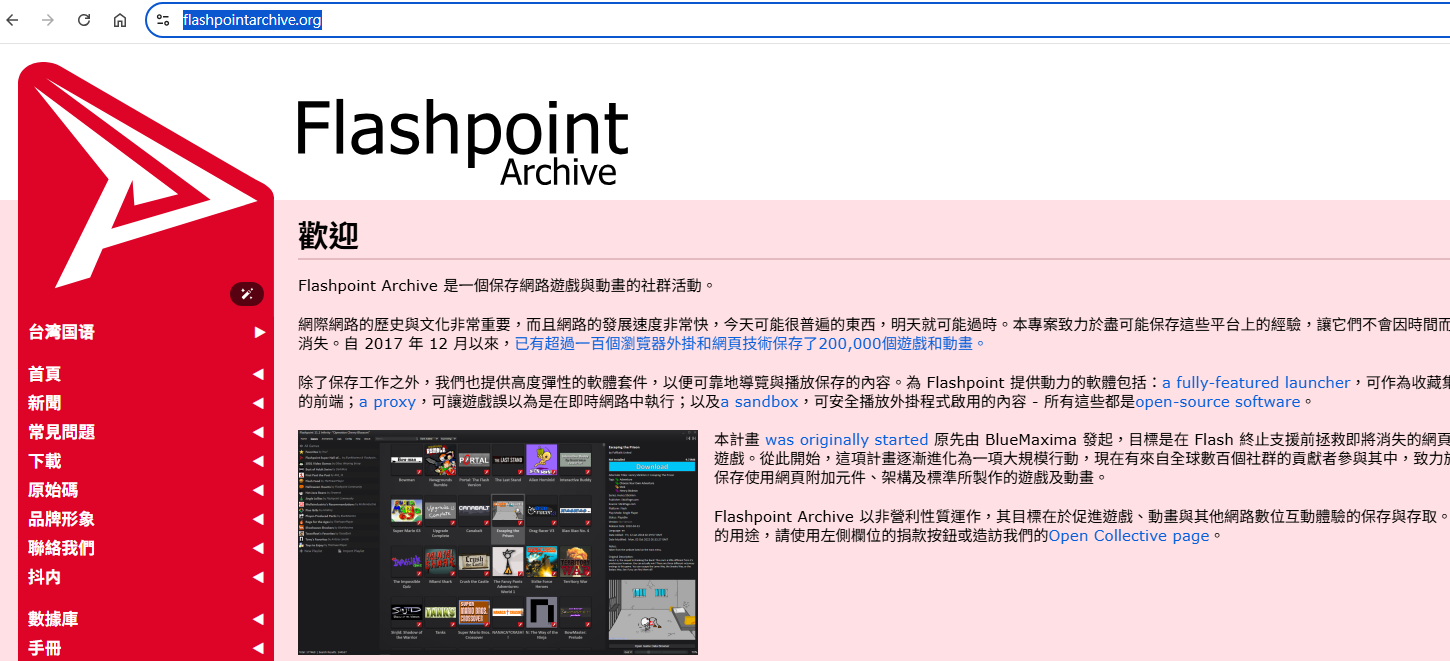Open the 'a sandbox' link
The width and height of the screenshot is (1450, 661).
tap(759, 402)
